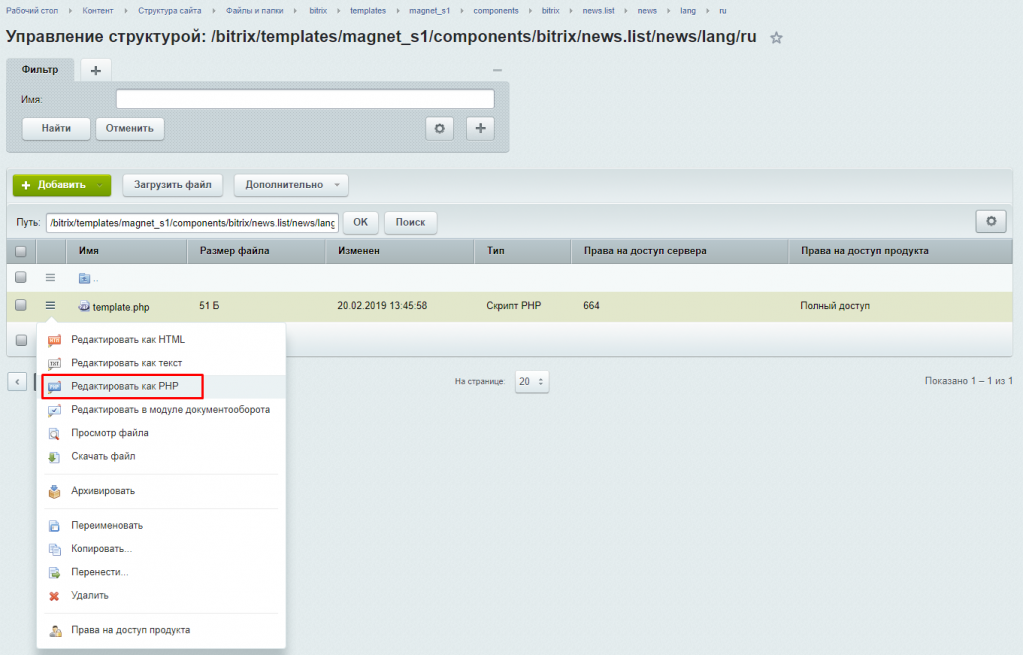The width and height of the screenshot is (1023, 655).
Task: Choose Редактировать в модуле документооборота
Action: 170,410
